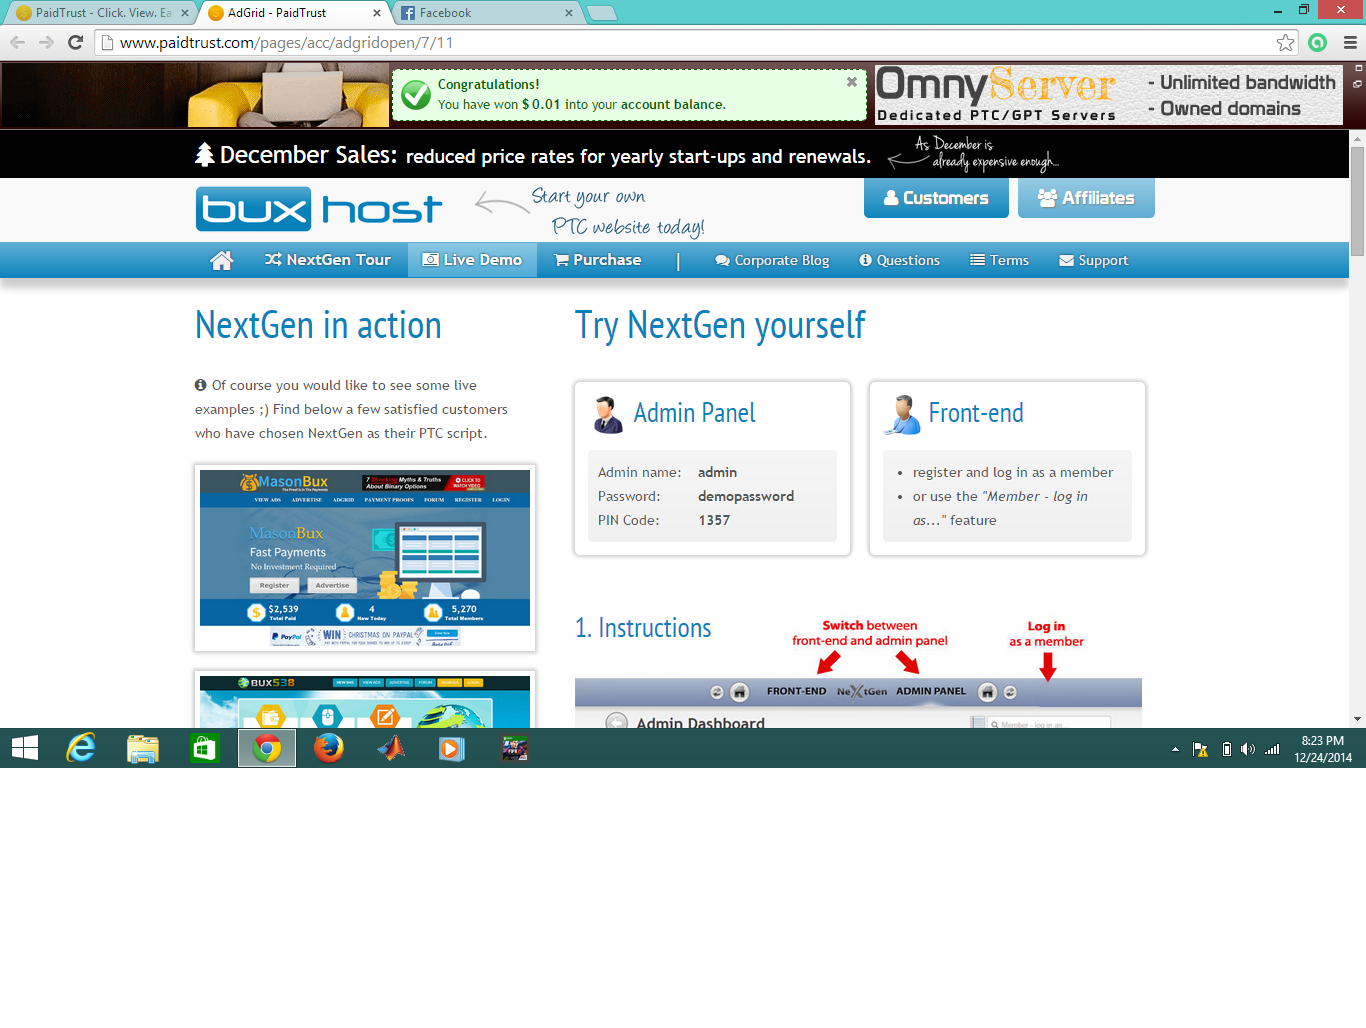This screenshot has height=1028, width=1366.
Task: Dismiss the Congratulations notification
Action: tap(852, 82)
